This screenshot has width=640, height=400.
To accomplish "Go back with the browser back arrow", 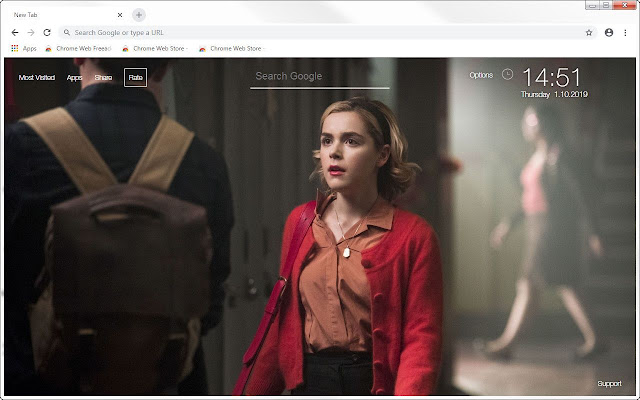I will click(15, 33).
